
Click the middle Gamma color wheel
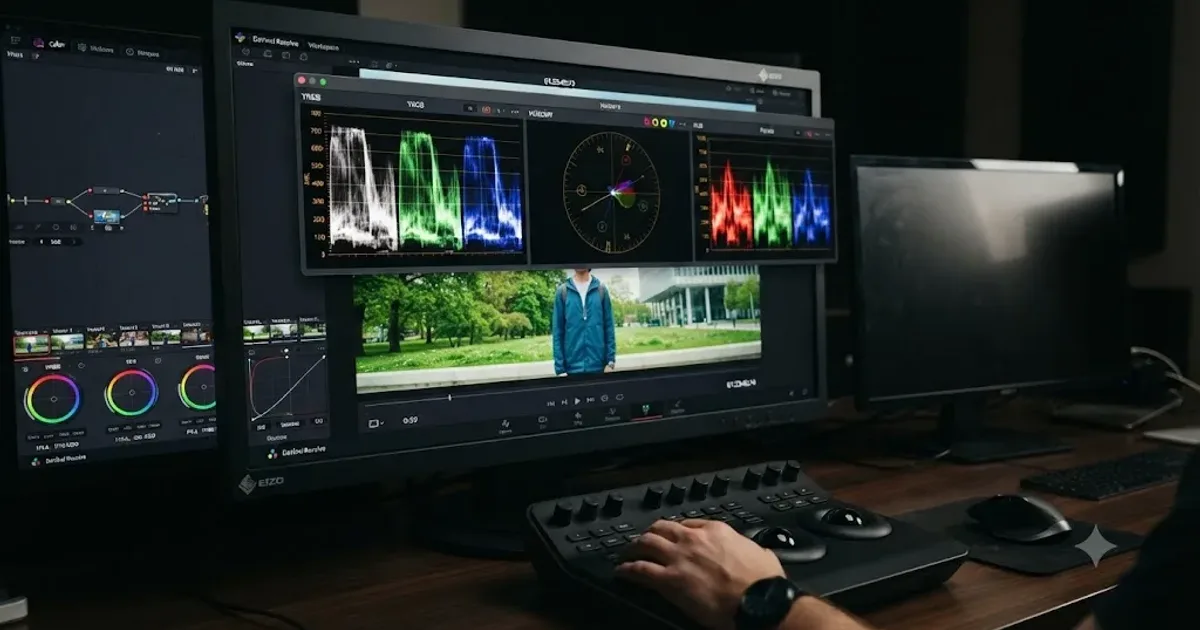coord(132,392)
